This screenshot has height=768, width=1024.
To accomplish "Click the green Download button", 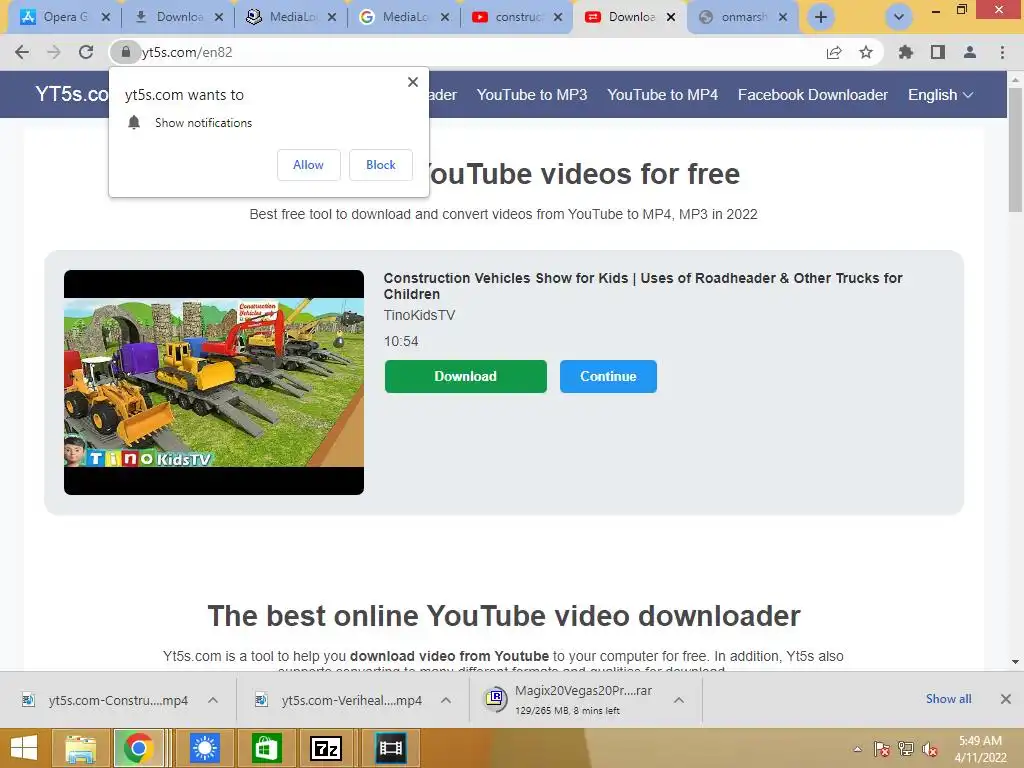I will click(x=466, y=376).
